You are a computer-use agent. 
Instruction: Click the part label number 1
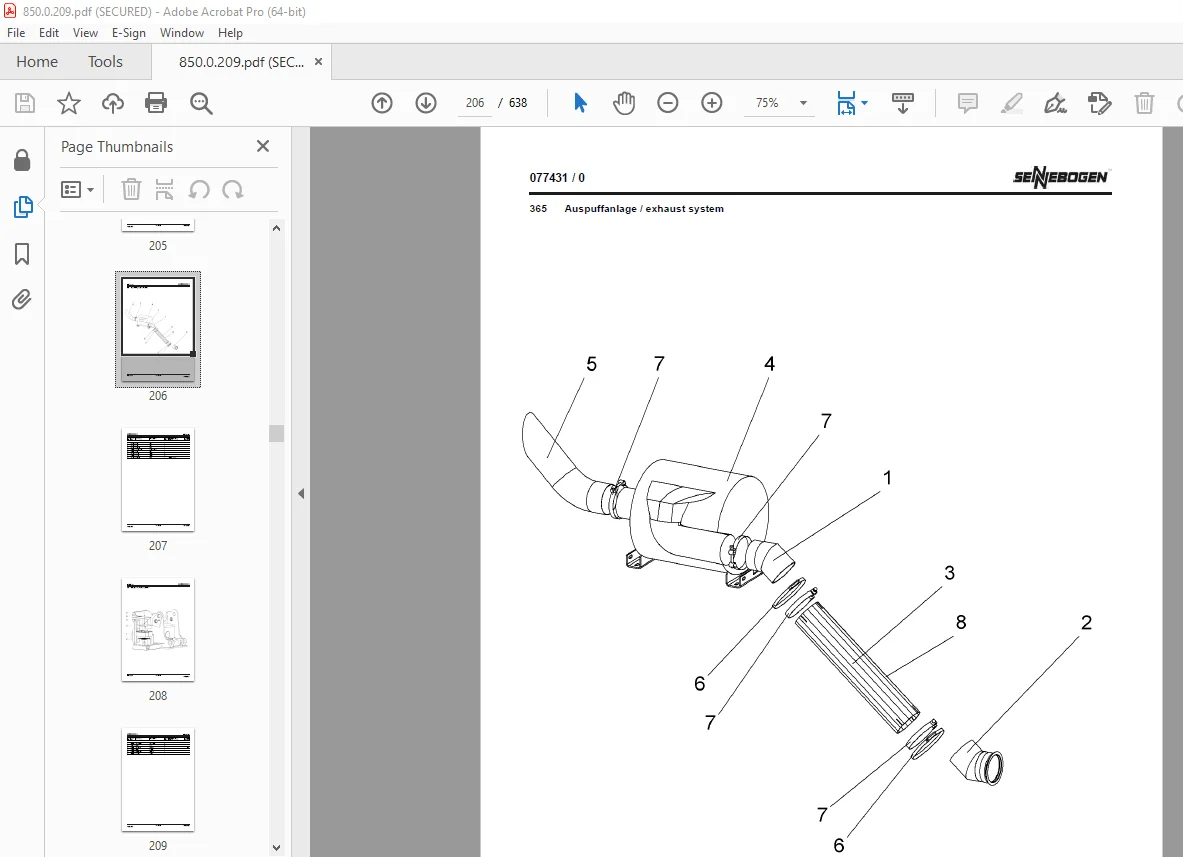887,478
